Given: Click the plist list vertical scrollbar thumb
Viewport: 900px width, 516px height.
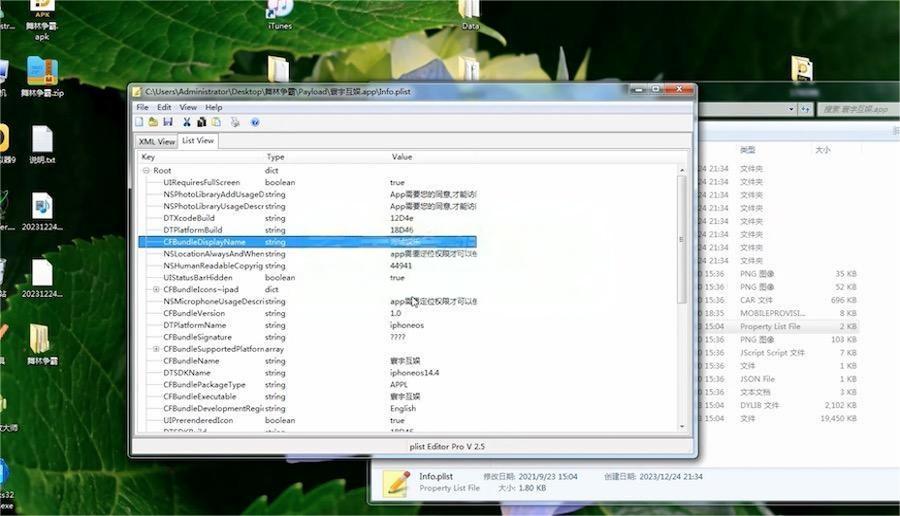Looking at the screenshot, I should pos(682,239).
